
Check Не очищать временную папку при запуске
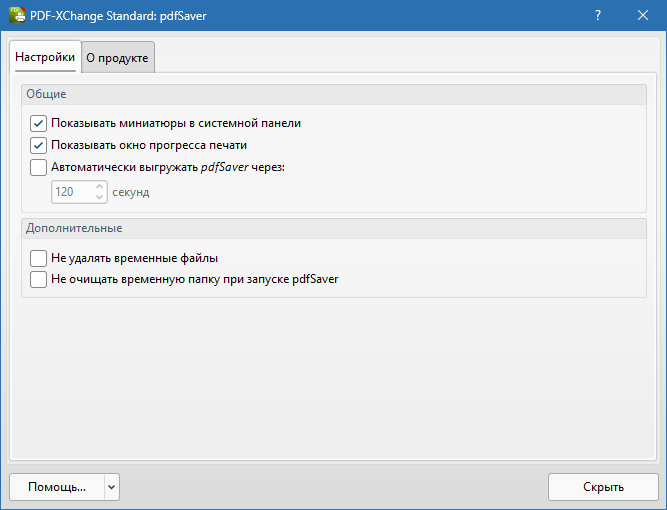point(38,279)
